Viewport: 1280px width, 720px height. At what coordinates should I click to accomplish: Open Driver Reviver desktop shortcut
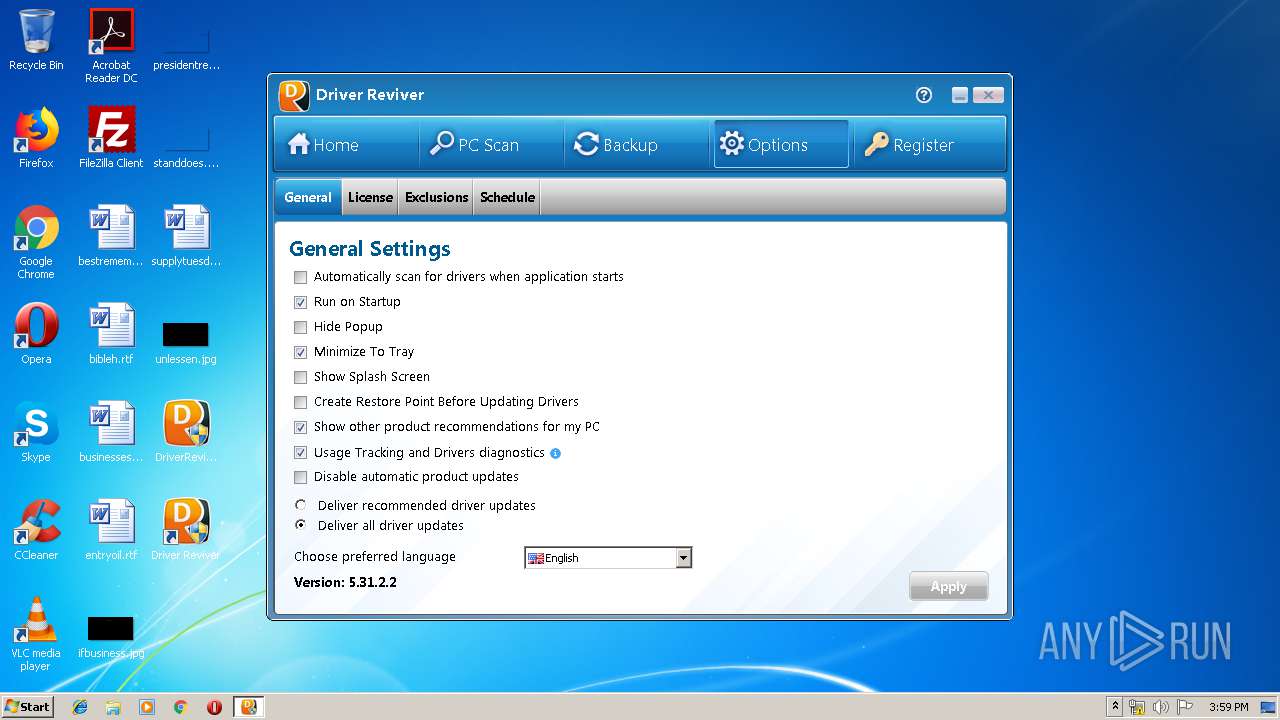coord(186,530)
